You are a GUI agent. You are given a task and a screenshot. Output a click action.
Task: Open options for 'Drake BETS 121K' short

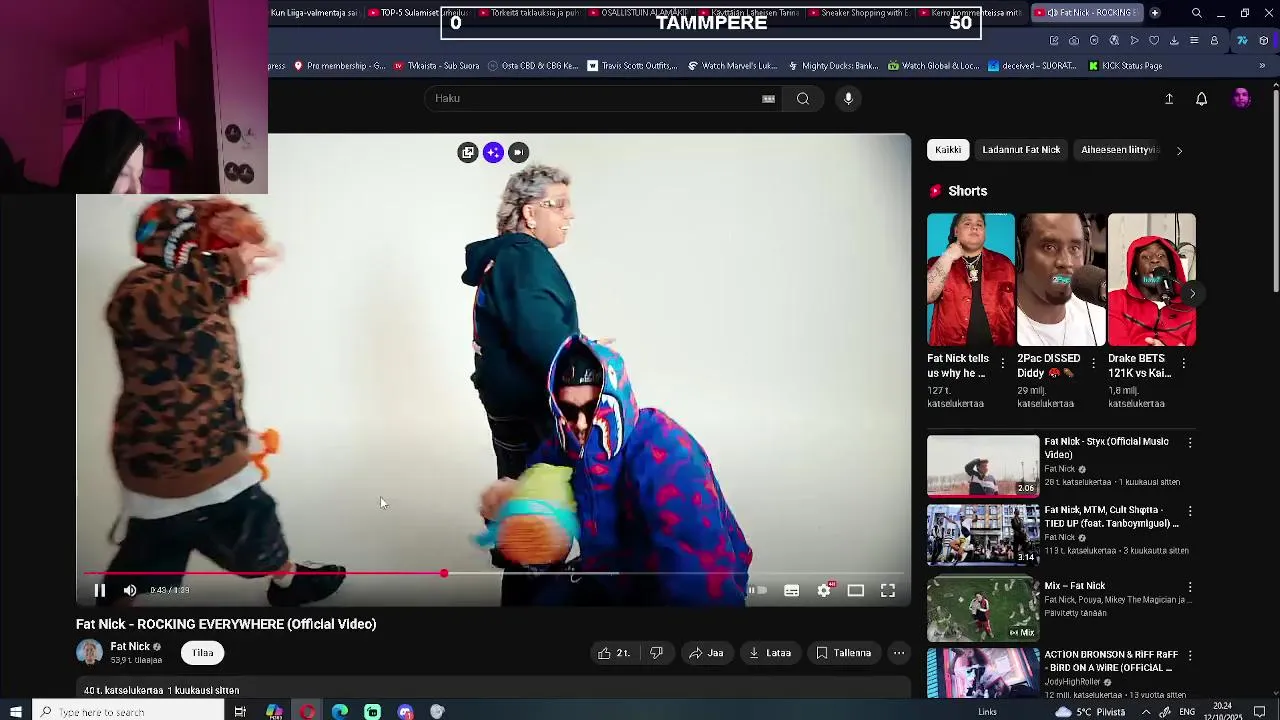coord(1184,363)
